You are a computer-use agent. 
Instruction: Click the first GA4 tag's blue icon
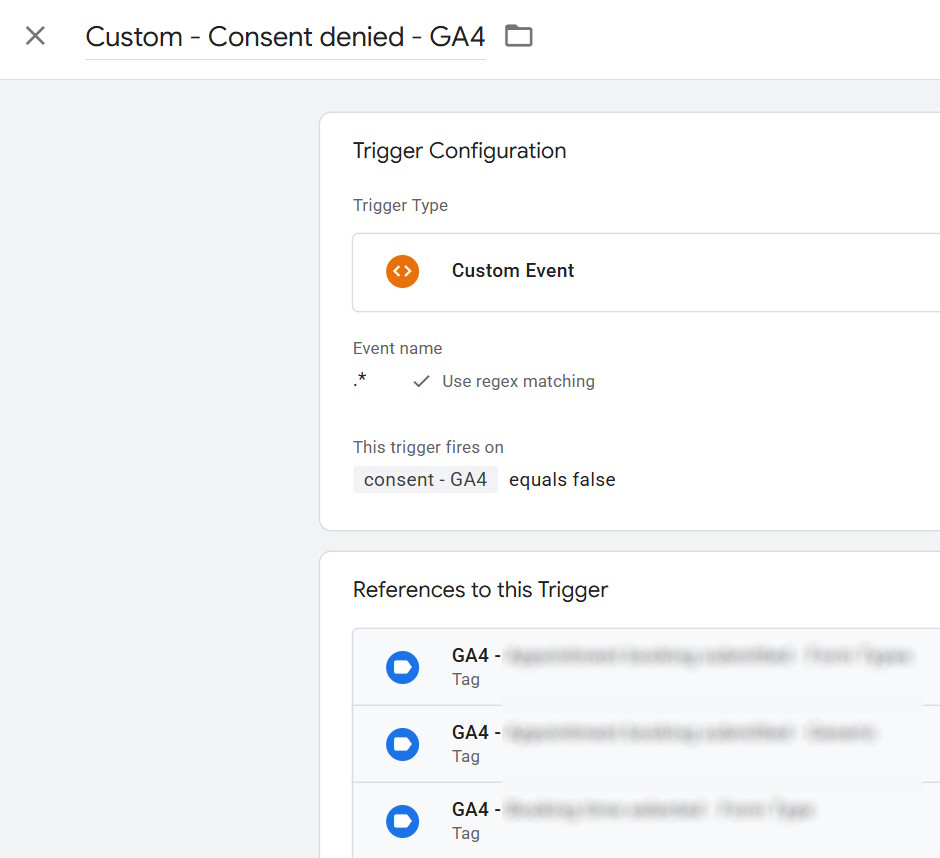(402, 667)
